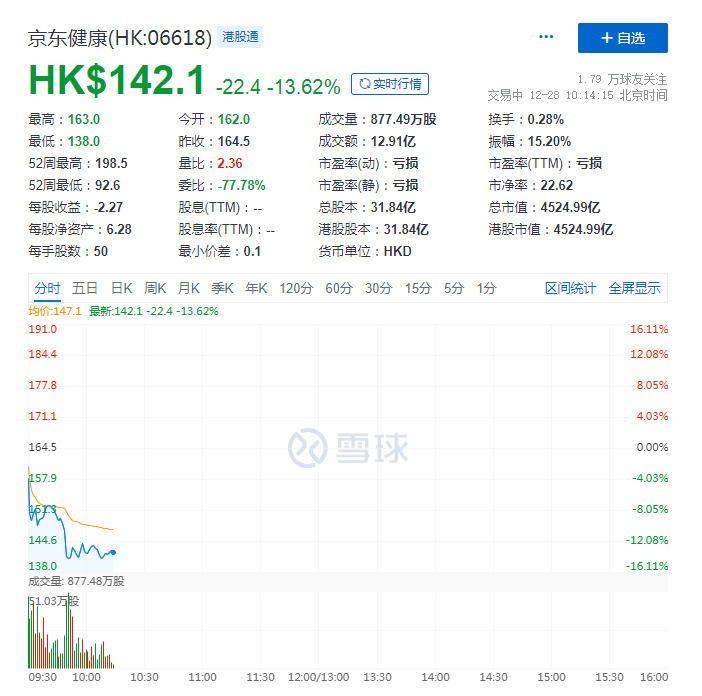Click the 振幅 15.20% entry
Viewport: 702px width, 696px height.
click(530, 141)
